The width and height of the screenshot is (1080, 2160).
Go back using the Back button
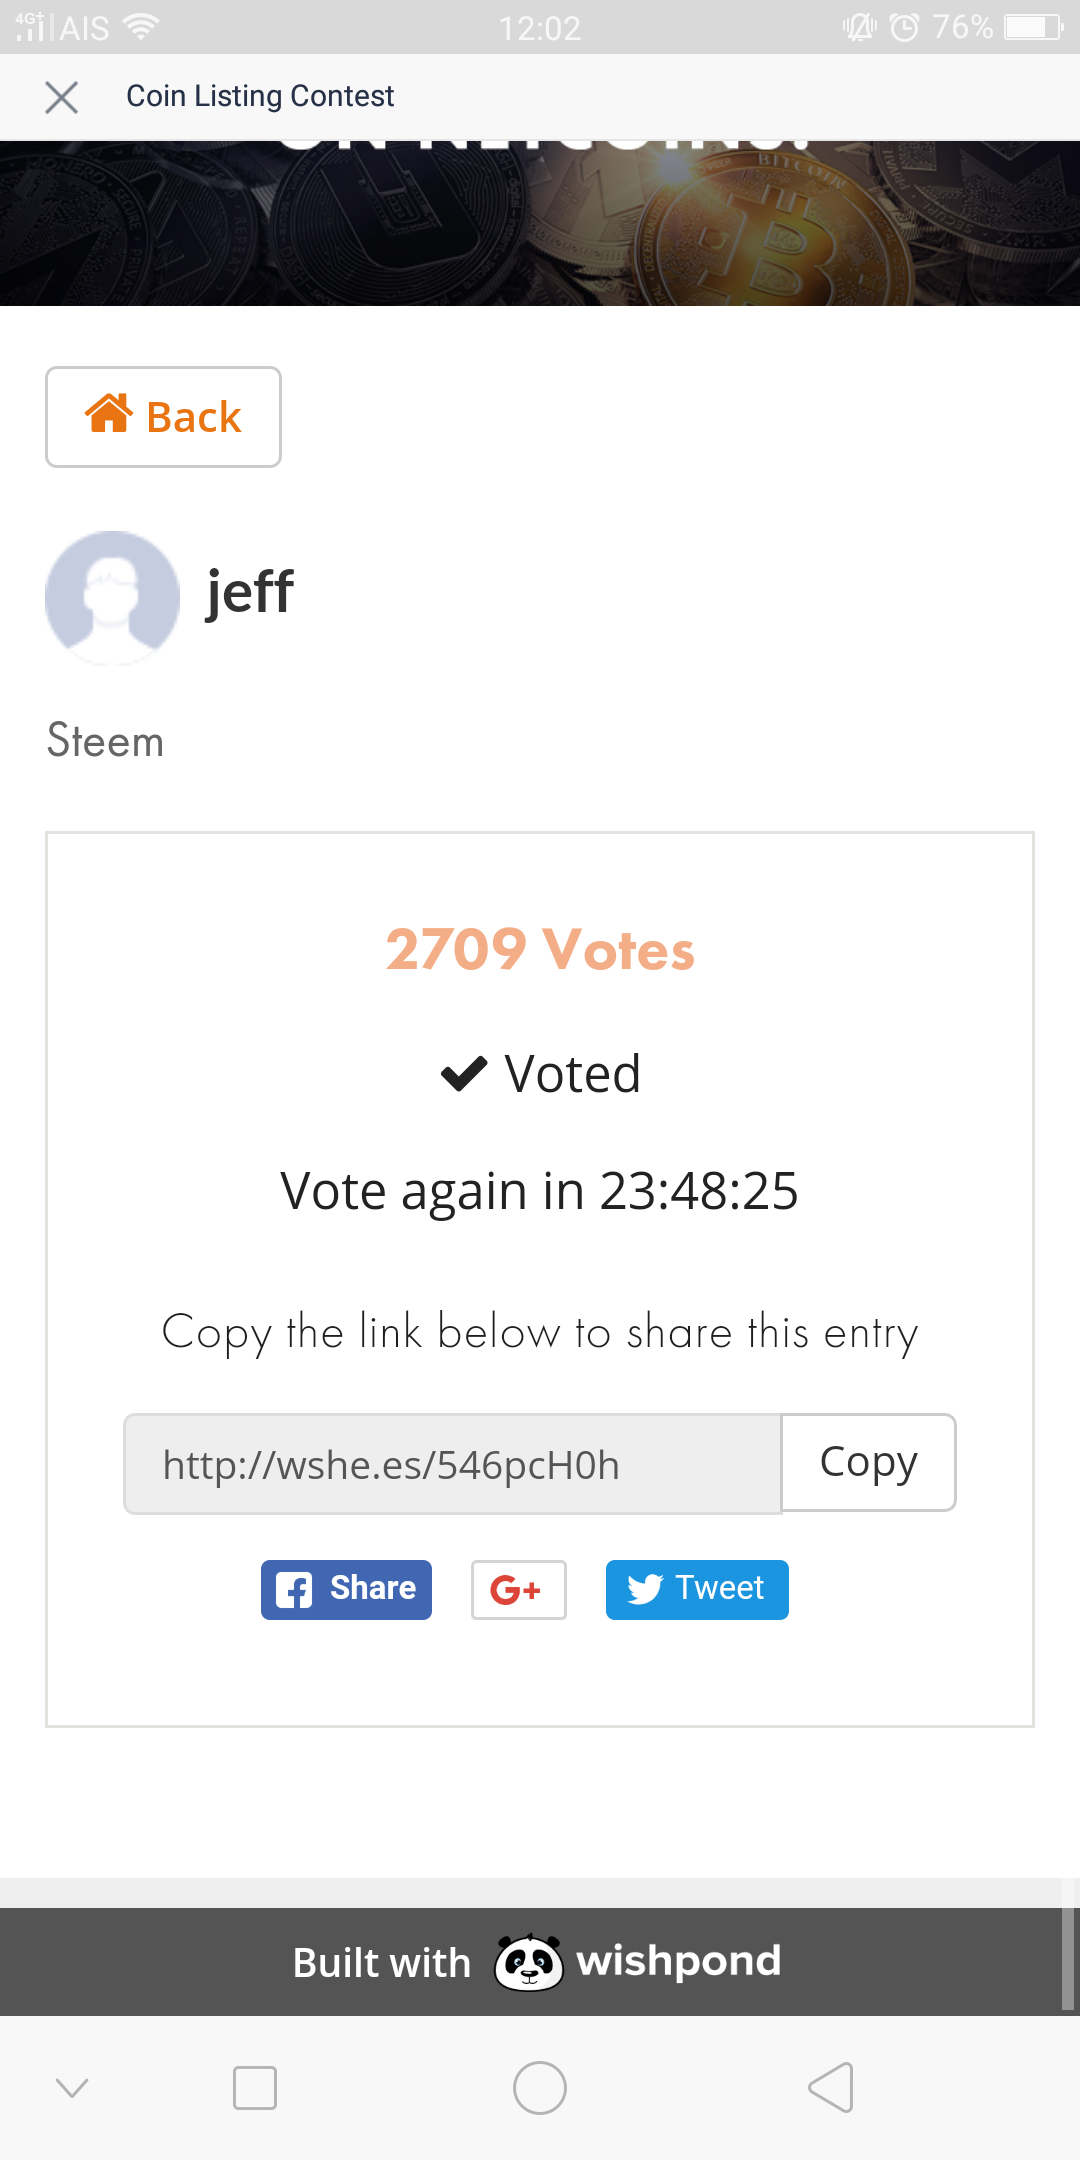coord(163,417)
